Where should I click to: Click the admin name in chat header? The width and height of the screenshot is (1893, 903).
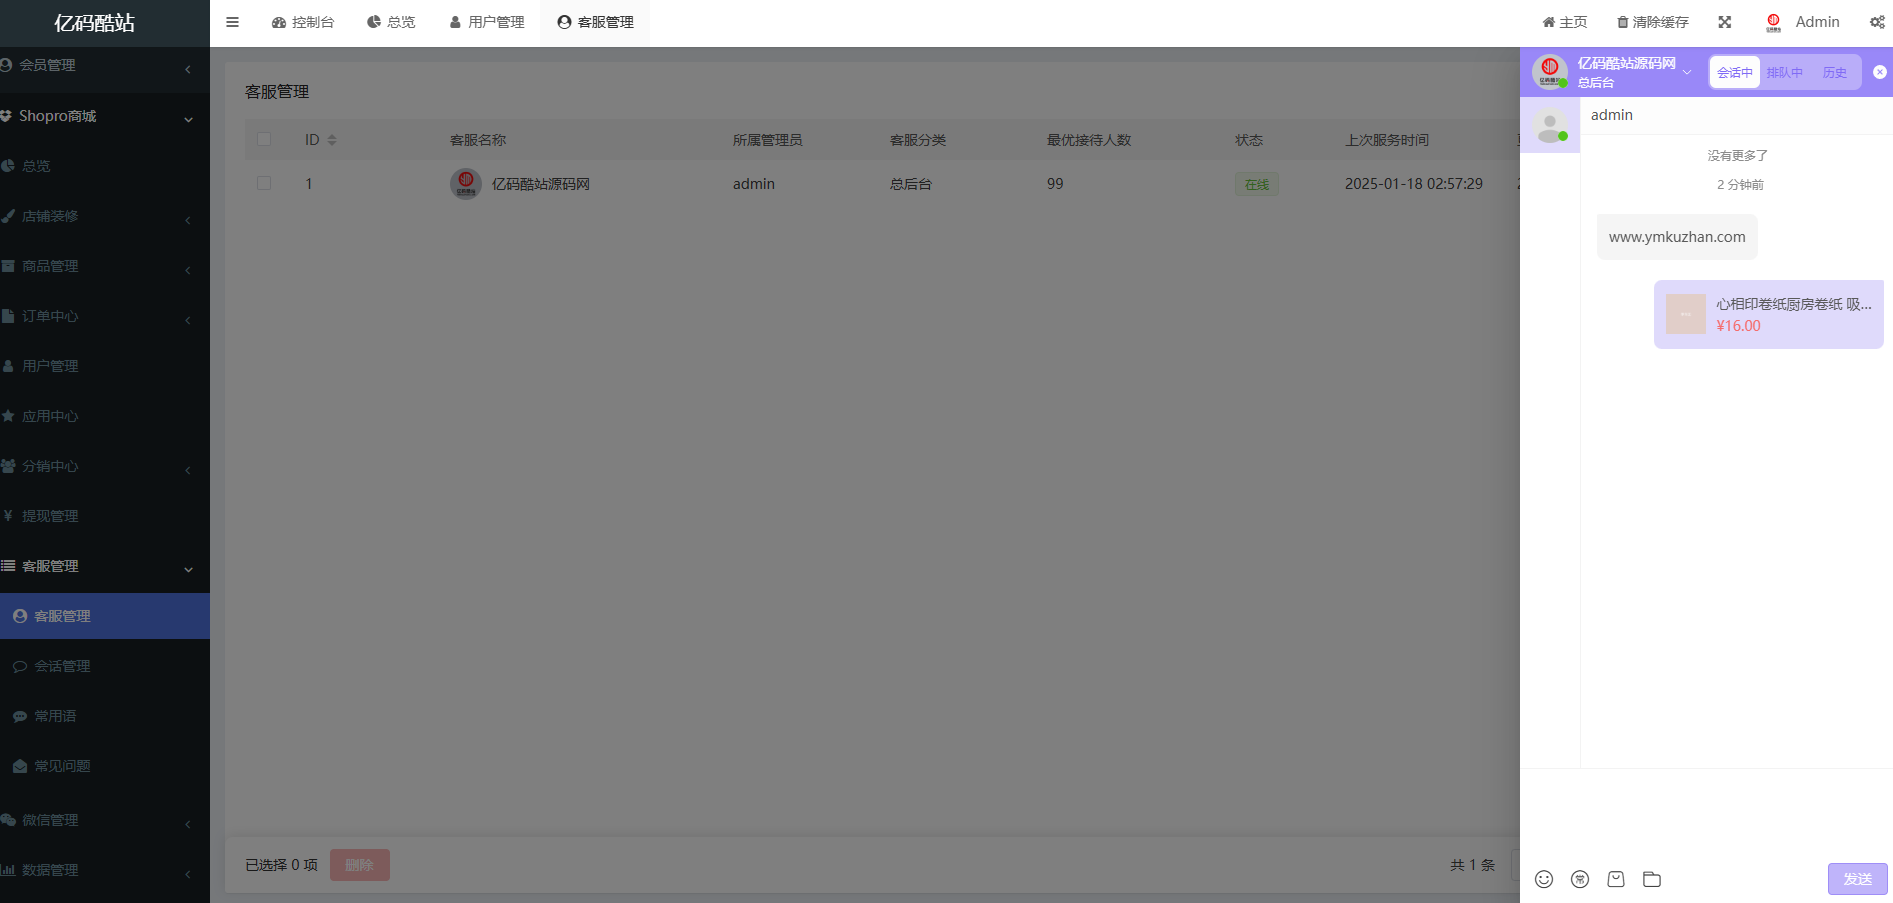[x=1612, y=115]
